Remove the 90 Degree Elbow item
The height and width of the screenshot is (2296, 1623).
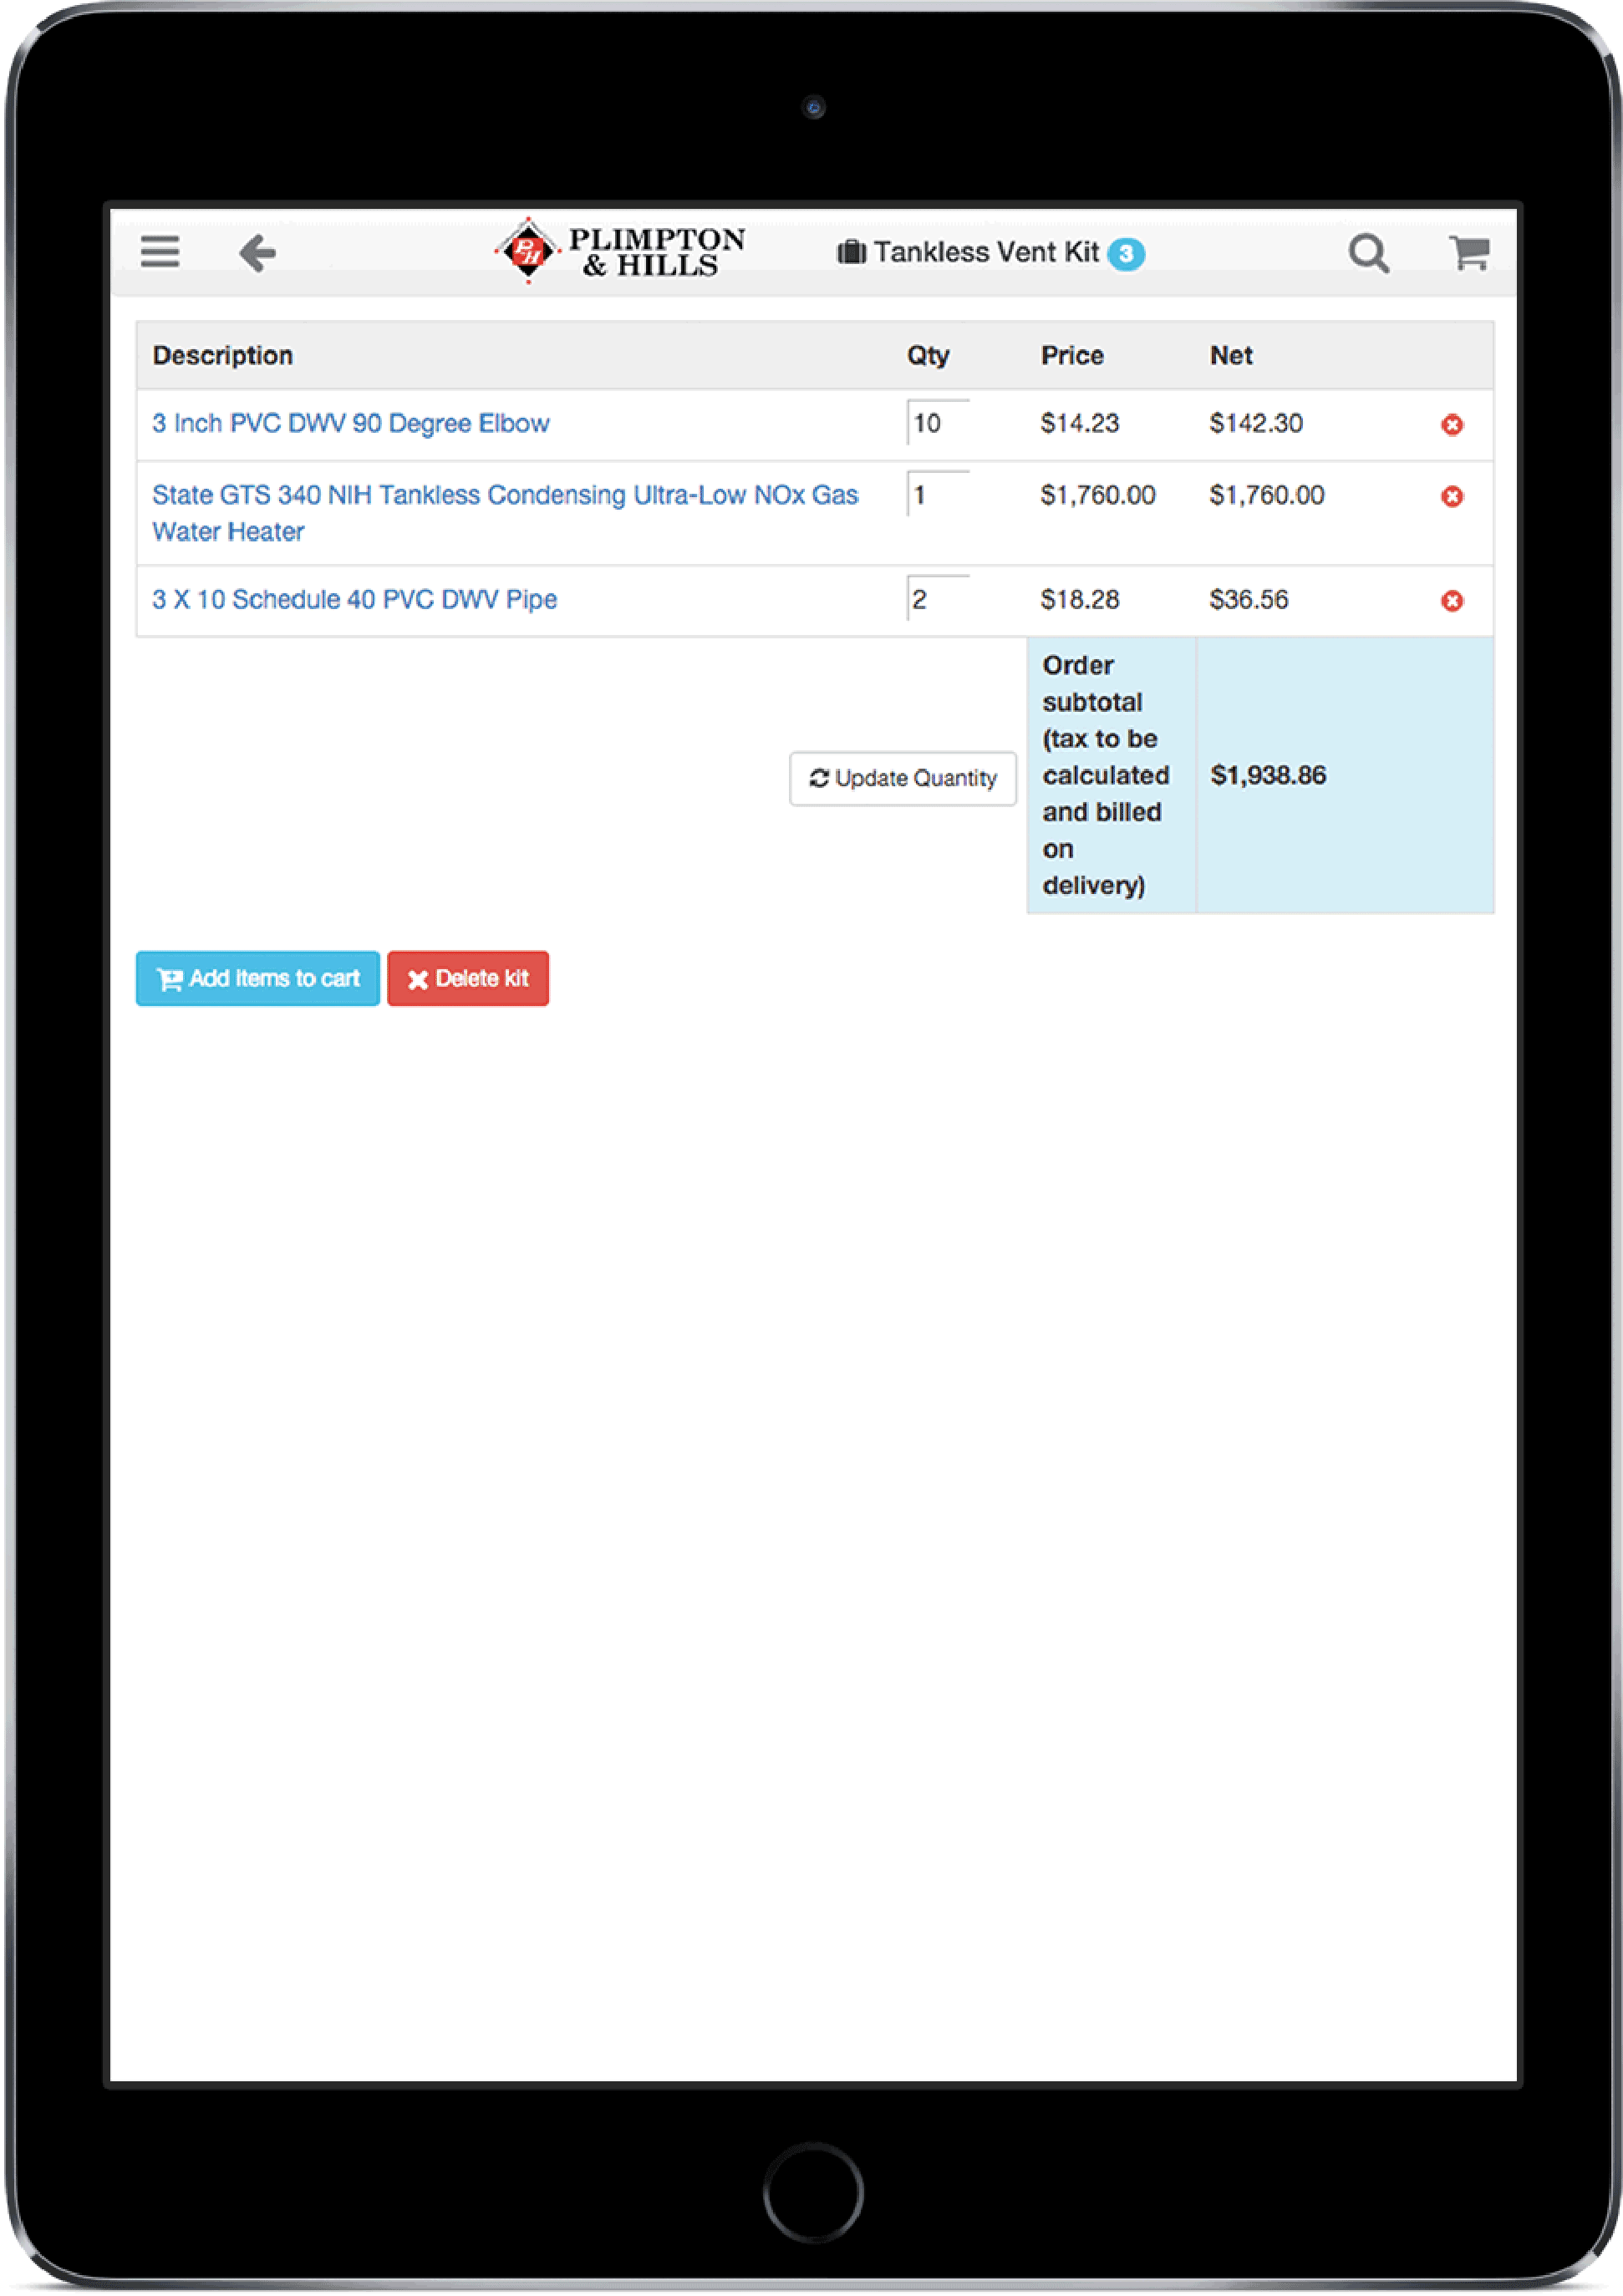coord(1451,425)
